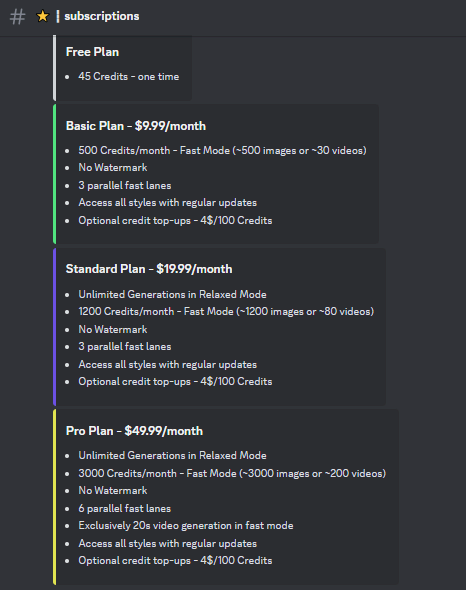Click the hash channel icon in header
Viewport: 466px width, 590px height.
tap(17, 17)
